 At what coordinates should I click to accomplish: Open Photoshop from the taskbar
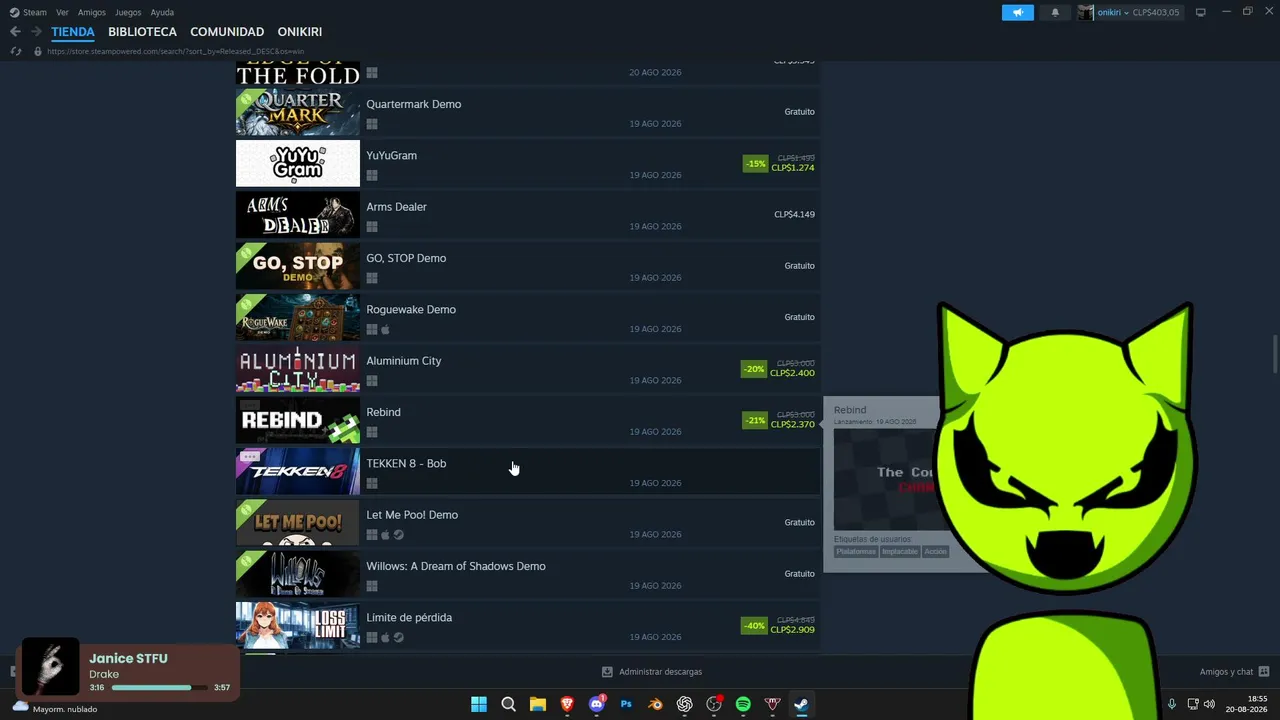pyautogui.click(x=626, y=704)
